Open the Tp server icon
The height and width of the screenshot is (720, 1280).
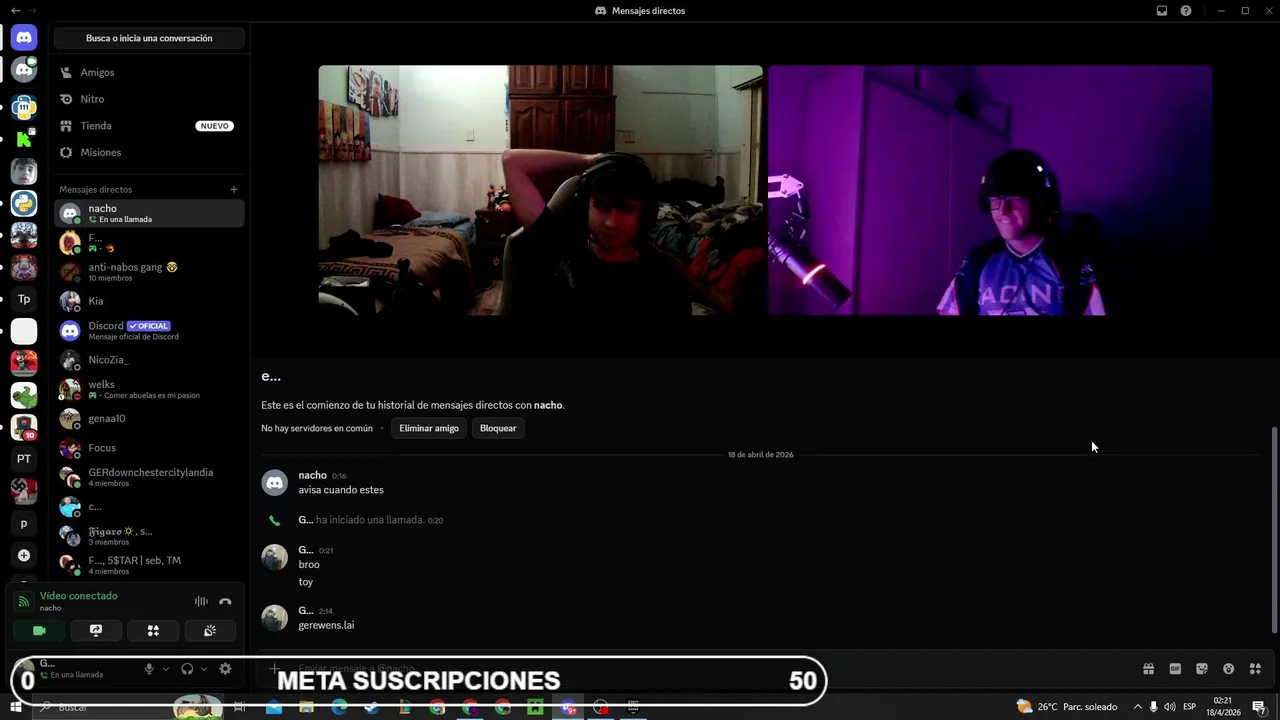point(24,299)
